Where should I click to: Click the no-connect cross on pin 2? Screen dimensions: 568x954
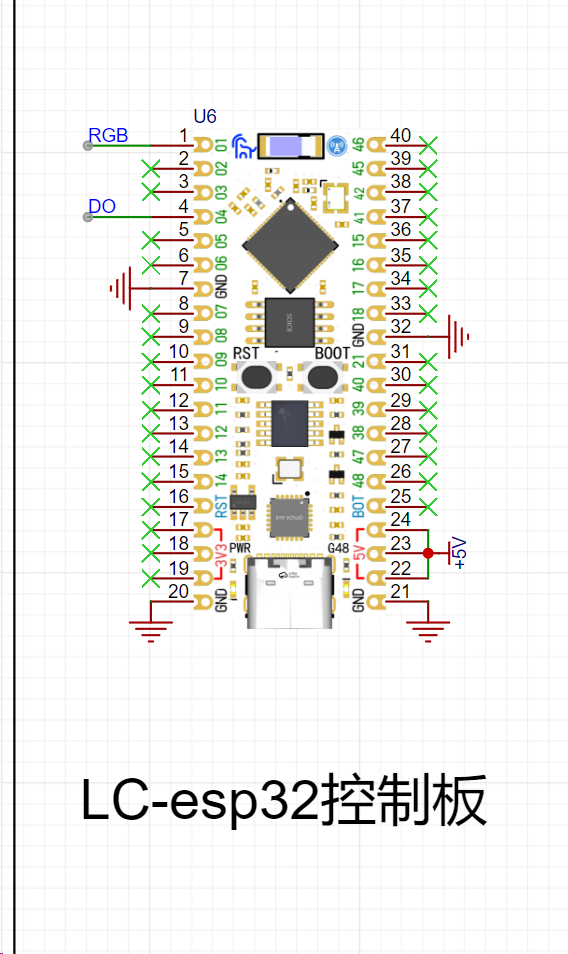coord(150,169)
